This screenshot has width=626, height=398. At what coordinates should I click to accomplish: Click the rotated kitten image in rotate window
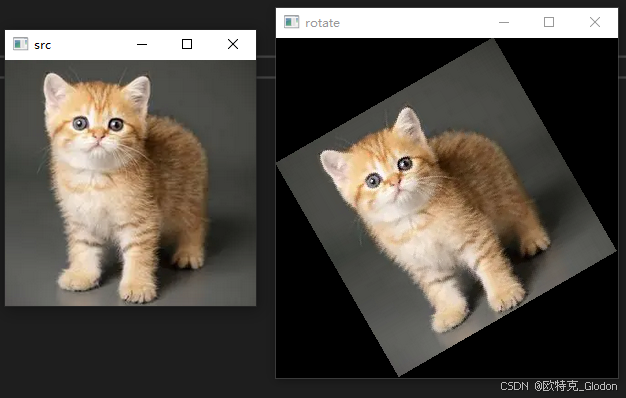[x=447, y=208]
